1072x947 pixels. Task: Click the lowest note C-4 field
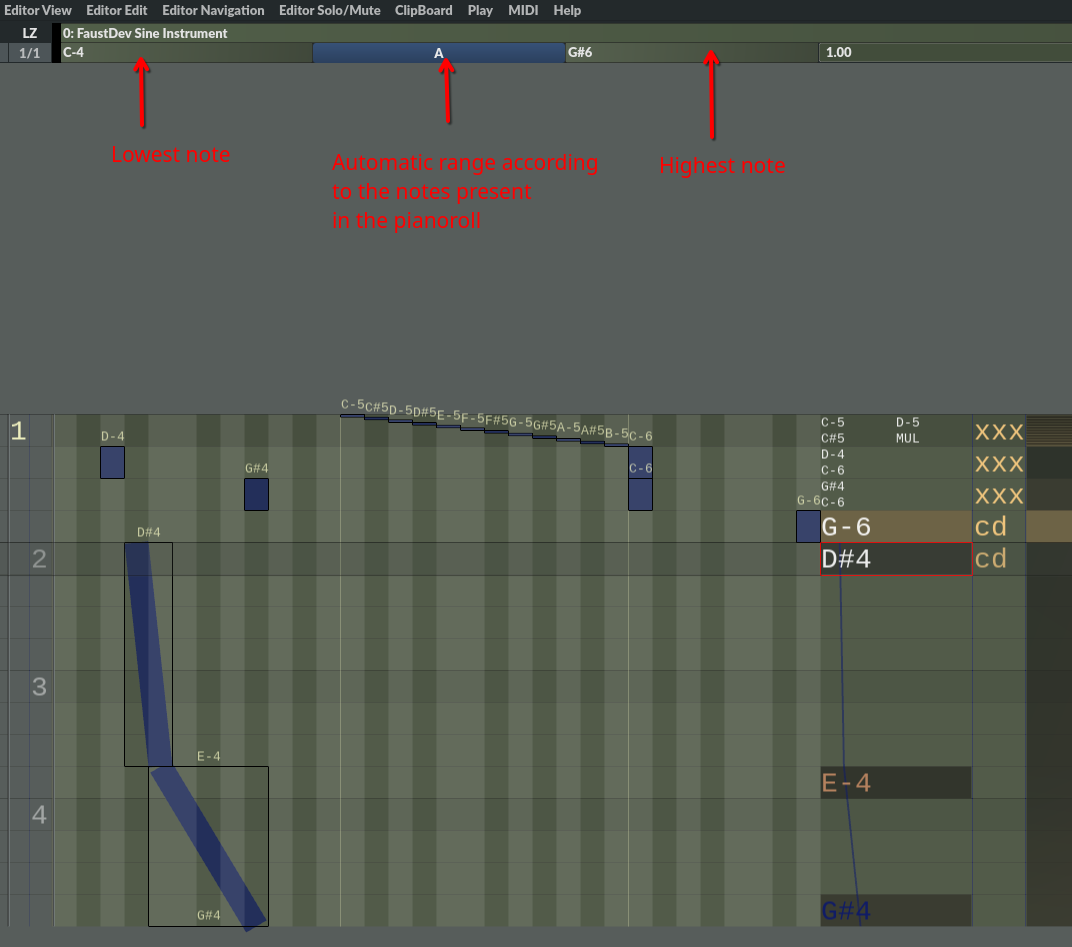click(x=185, y=53)
